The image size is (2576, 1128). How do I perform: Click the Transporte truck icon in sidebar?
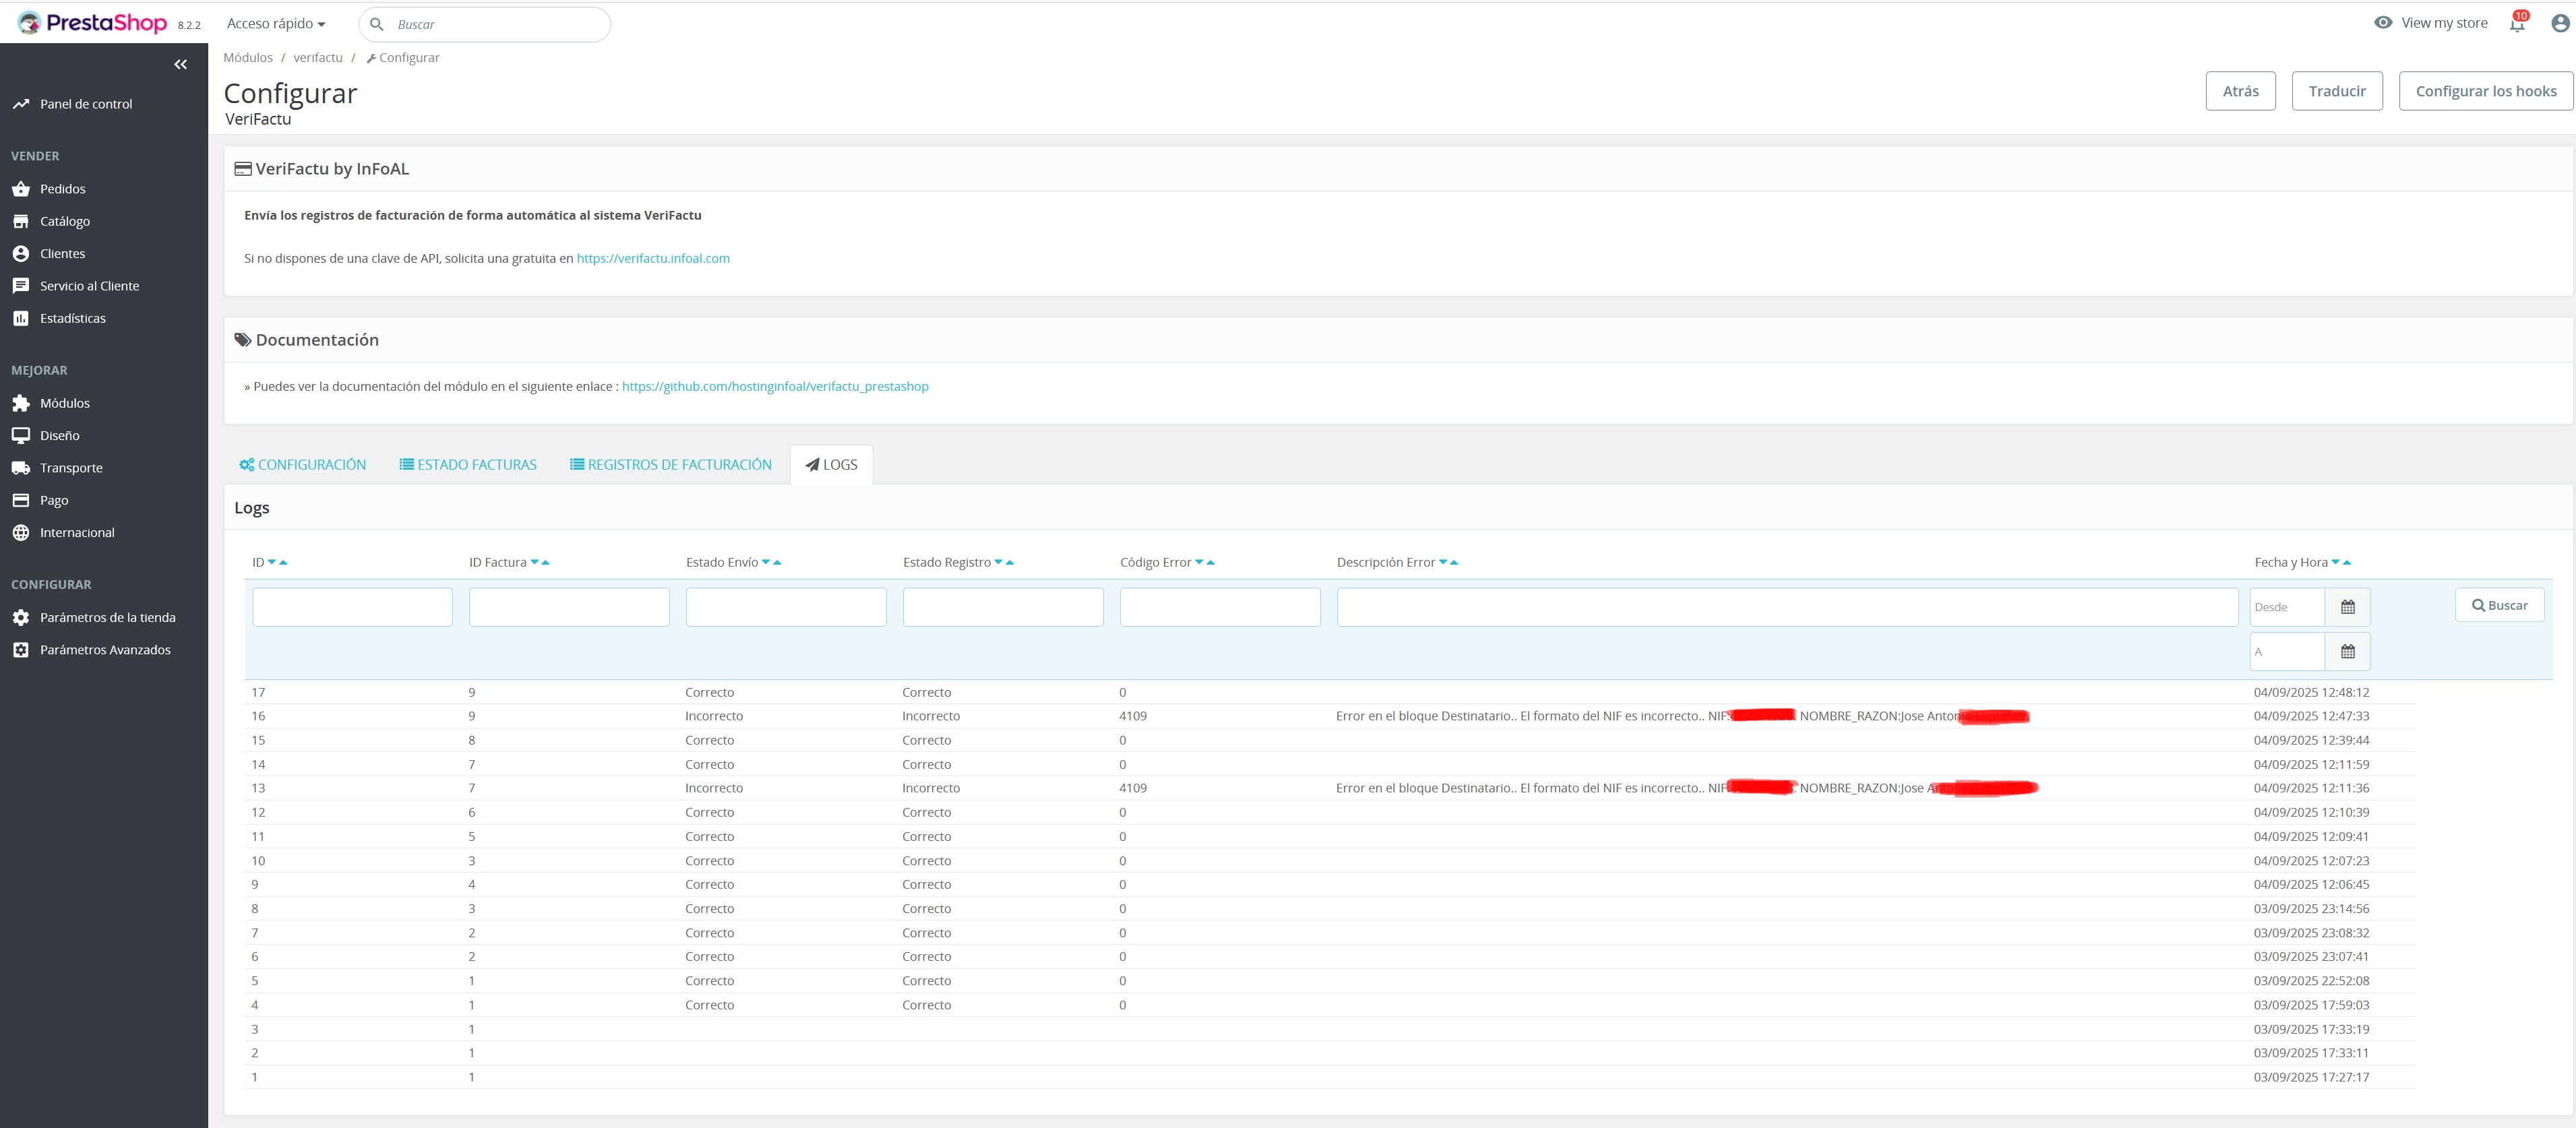pos(21,468)
